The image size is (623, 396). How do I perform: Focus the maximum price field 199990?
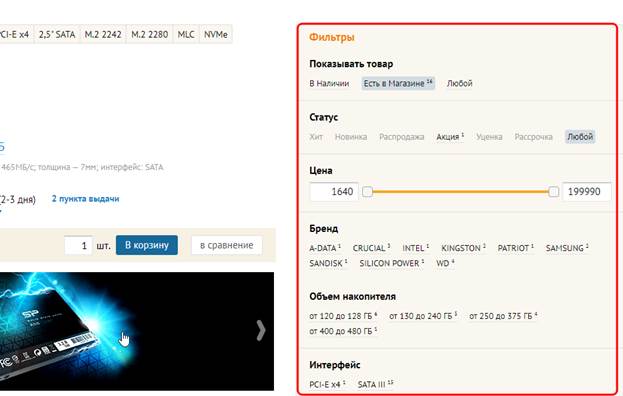tap(587, 192)
